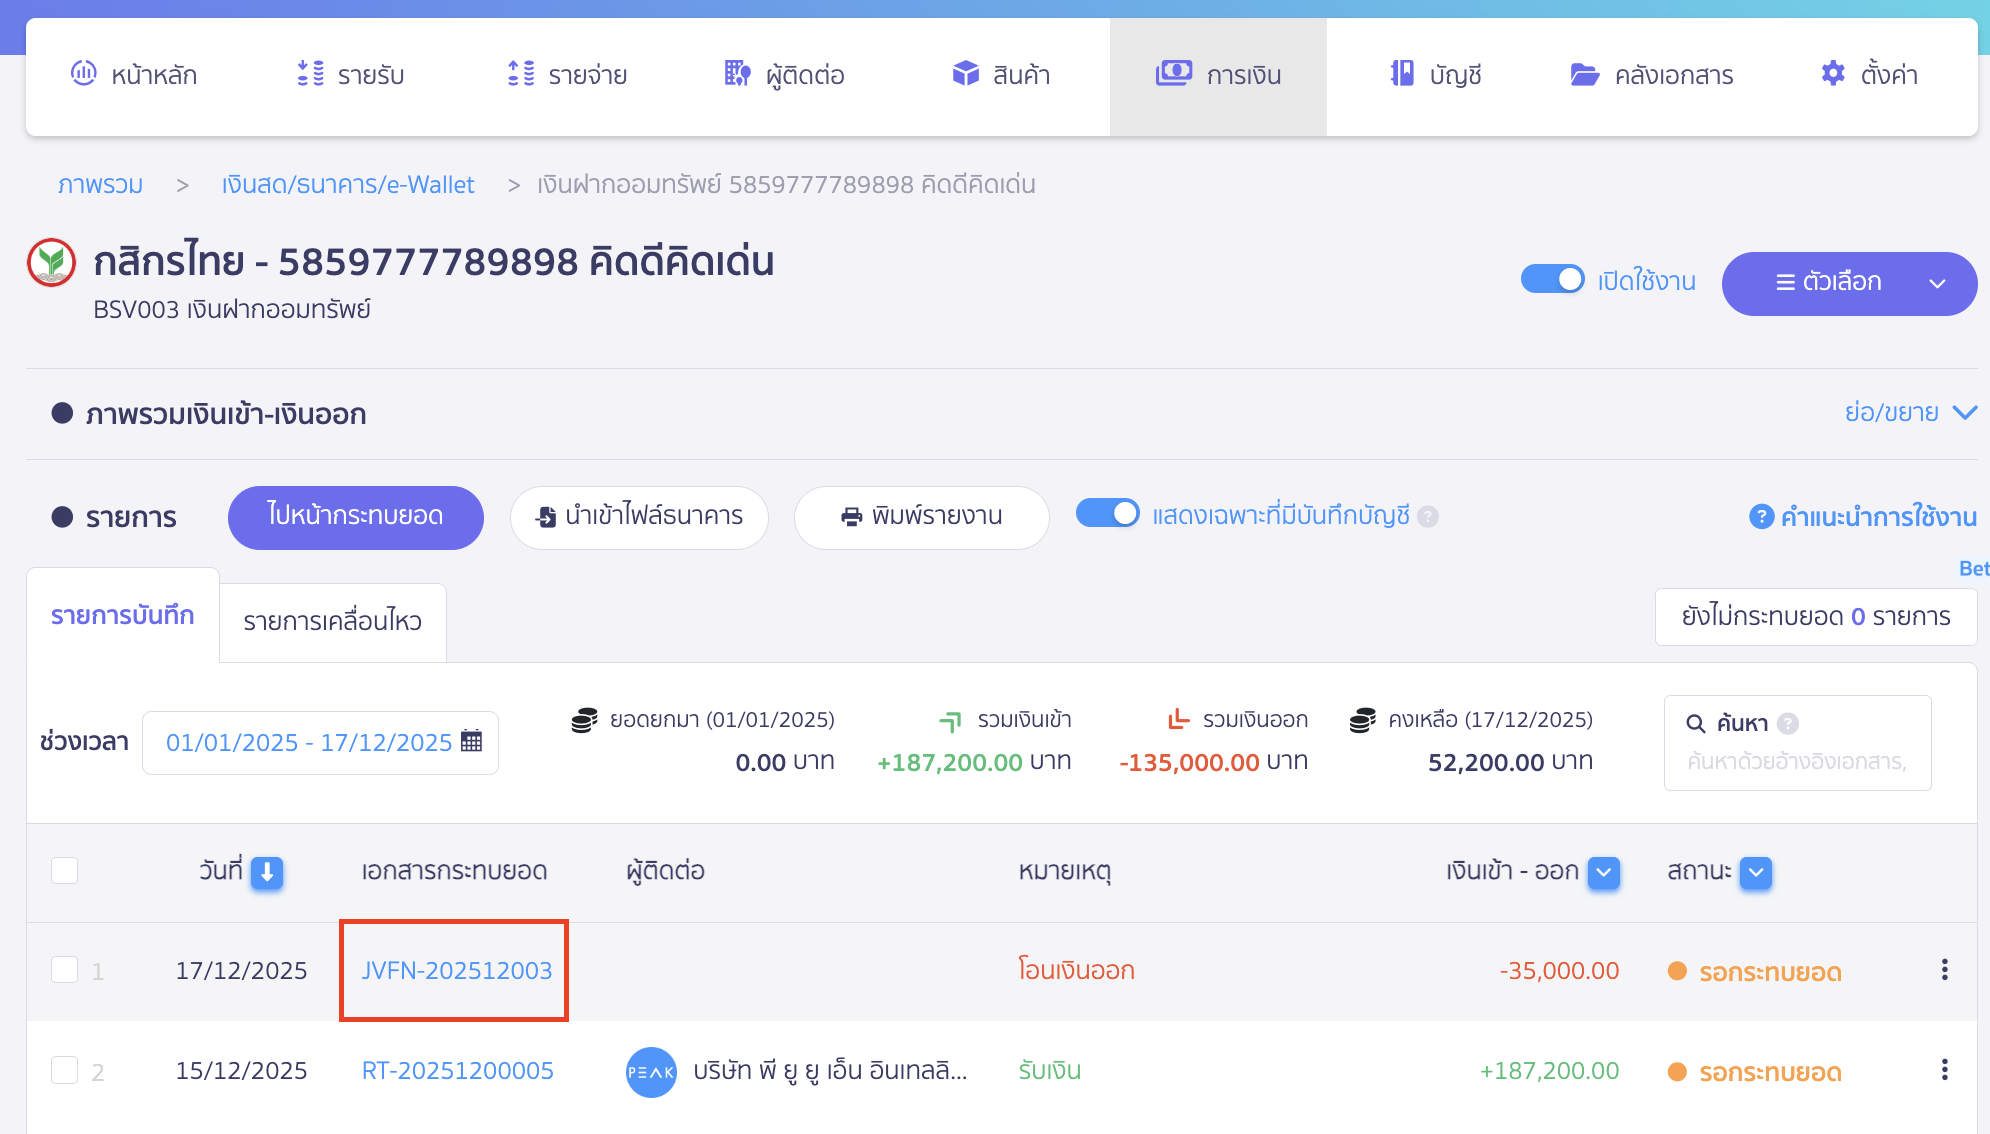Click the ไปหน้ากระทบยอด reconciliation button

click(355, 517)
